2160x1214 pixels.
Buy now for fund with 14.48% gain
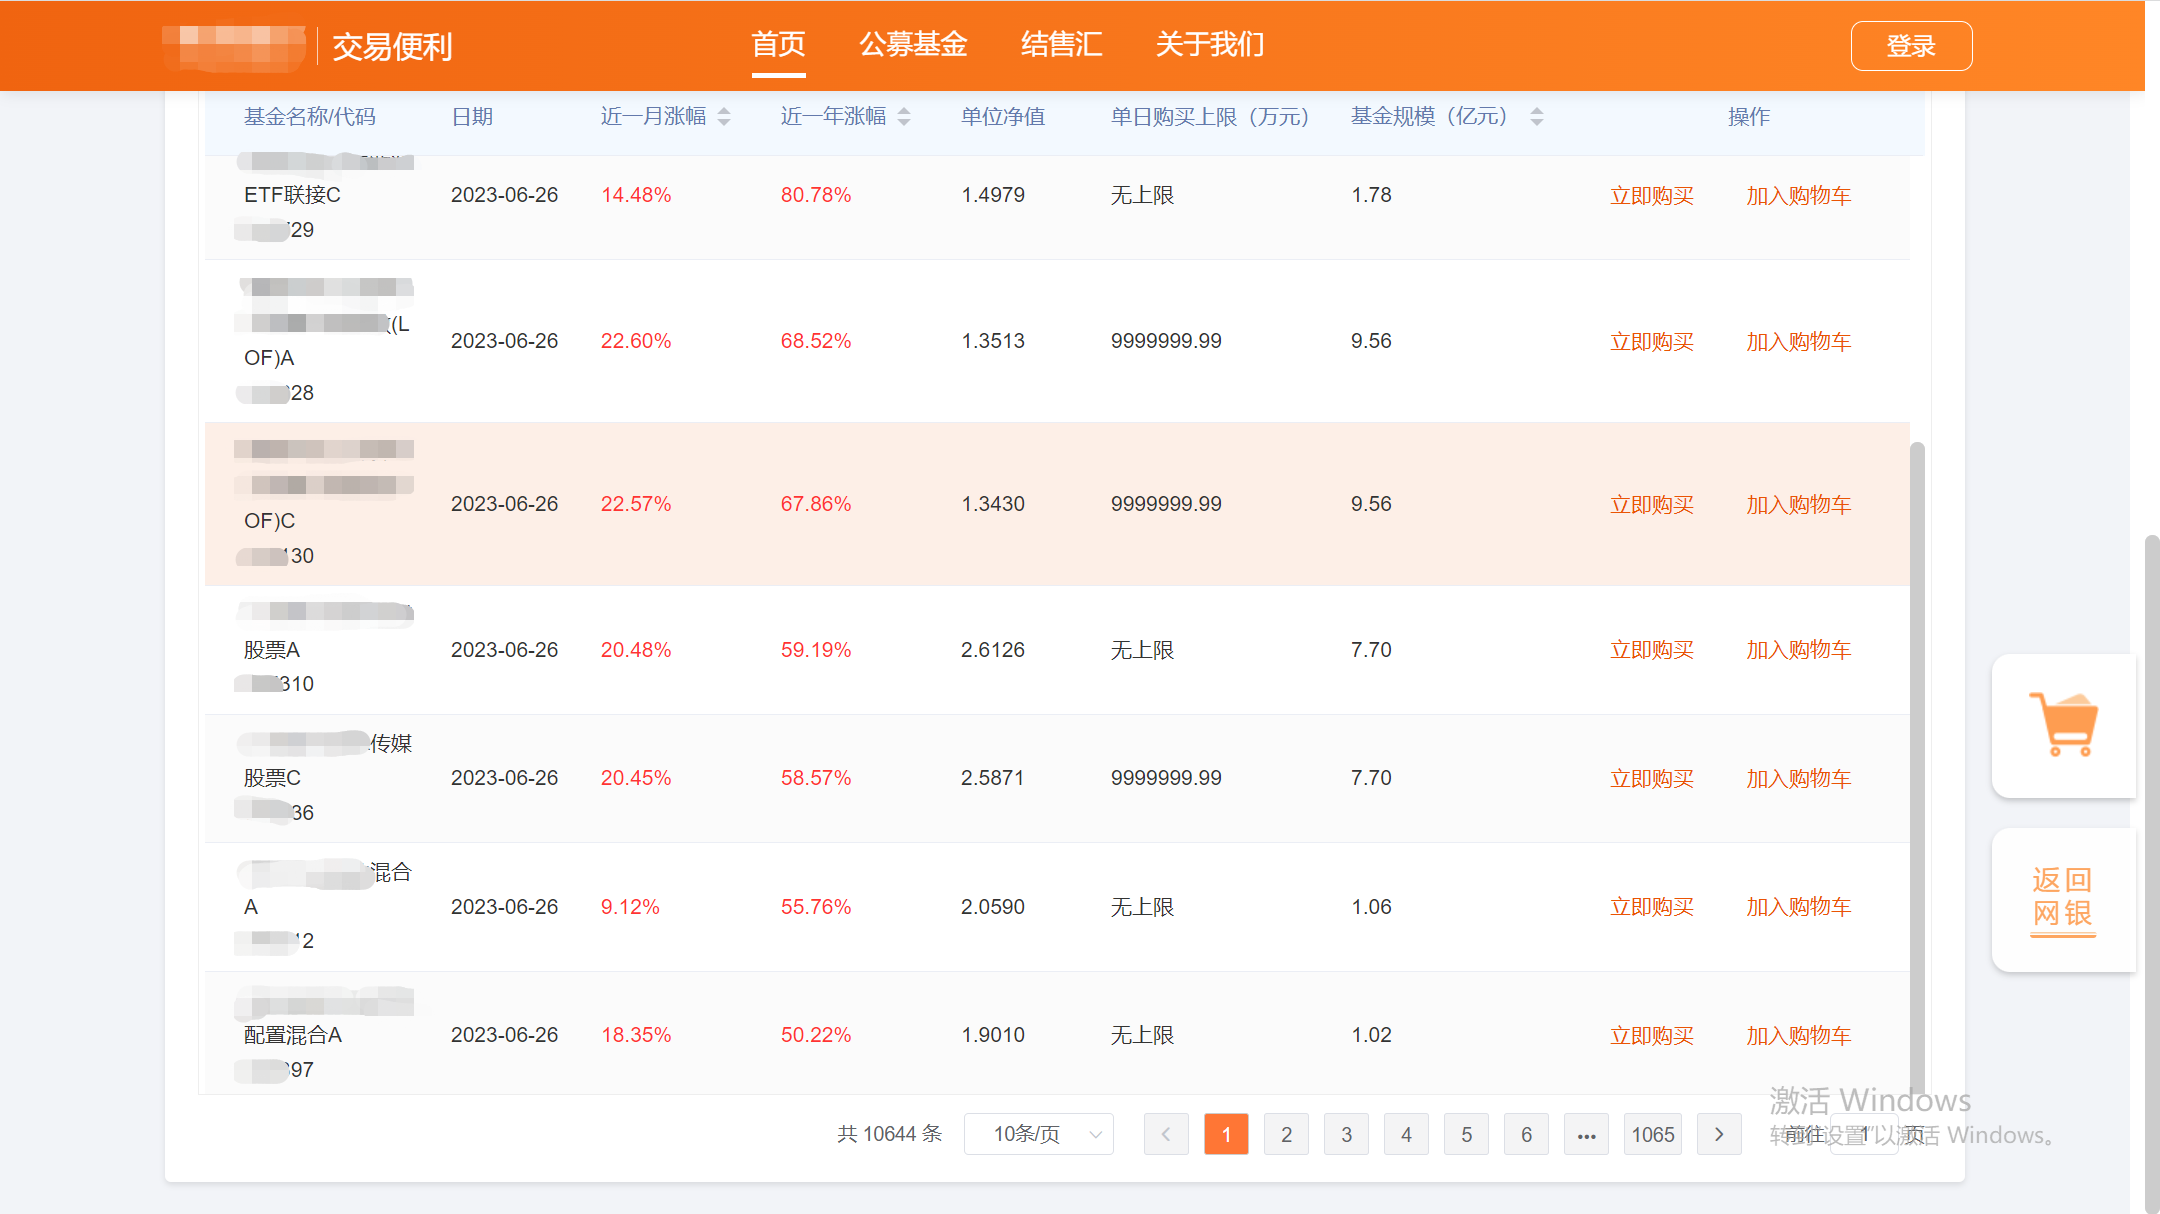click(x=1652, y=196)
